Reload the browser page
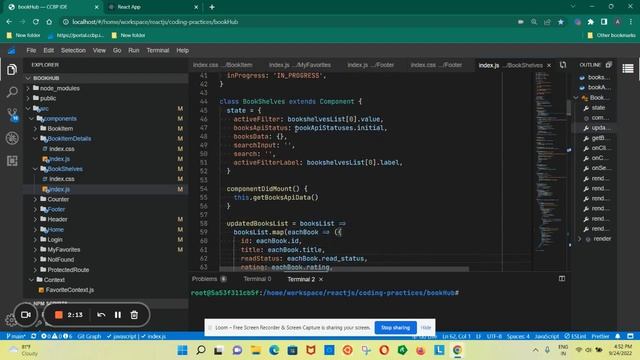The width and height of the screenshot is (640, 360). coord(36,22)
